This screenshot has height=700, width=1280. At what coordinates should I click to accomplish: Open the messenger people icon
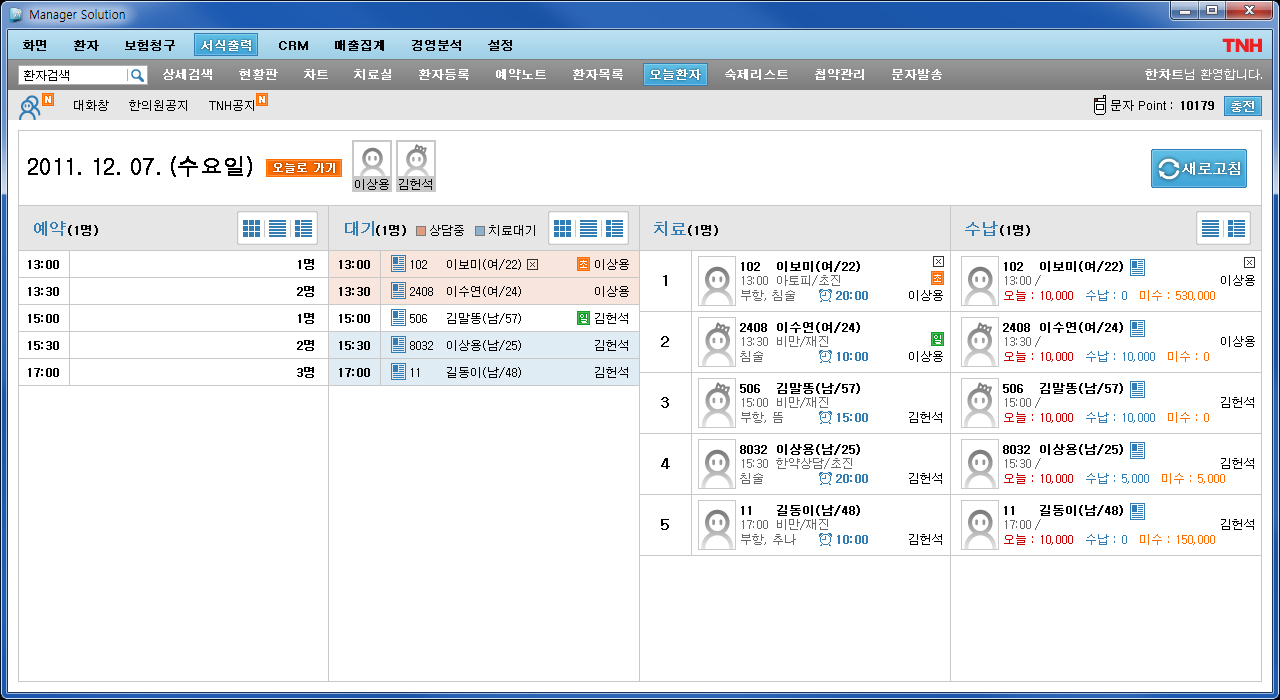coord(30,106)
